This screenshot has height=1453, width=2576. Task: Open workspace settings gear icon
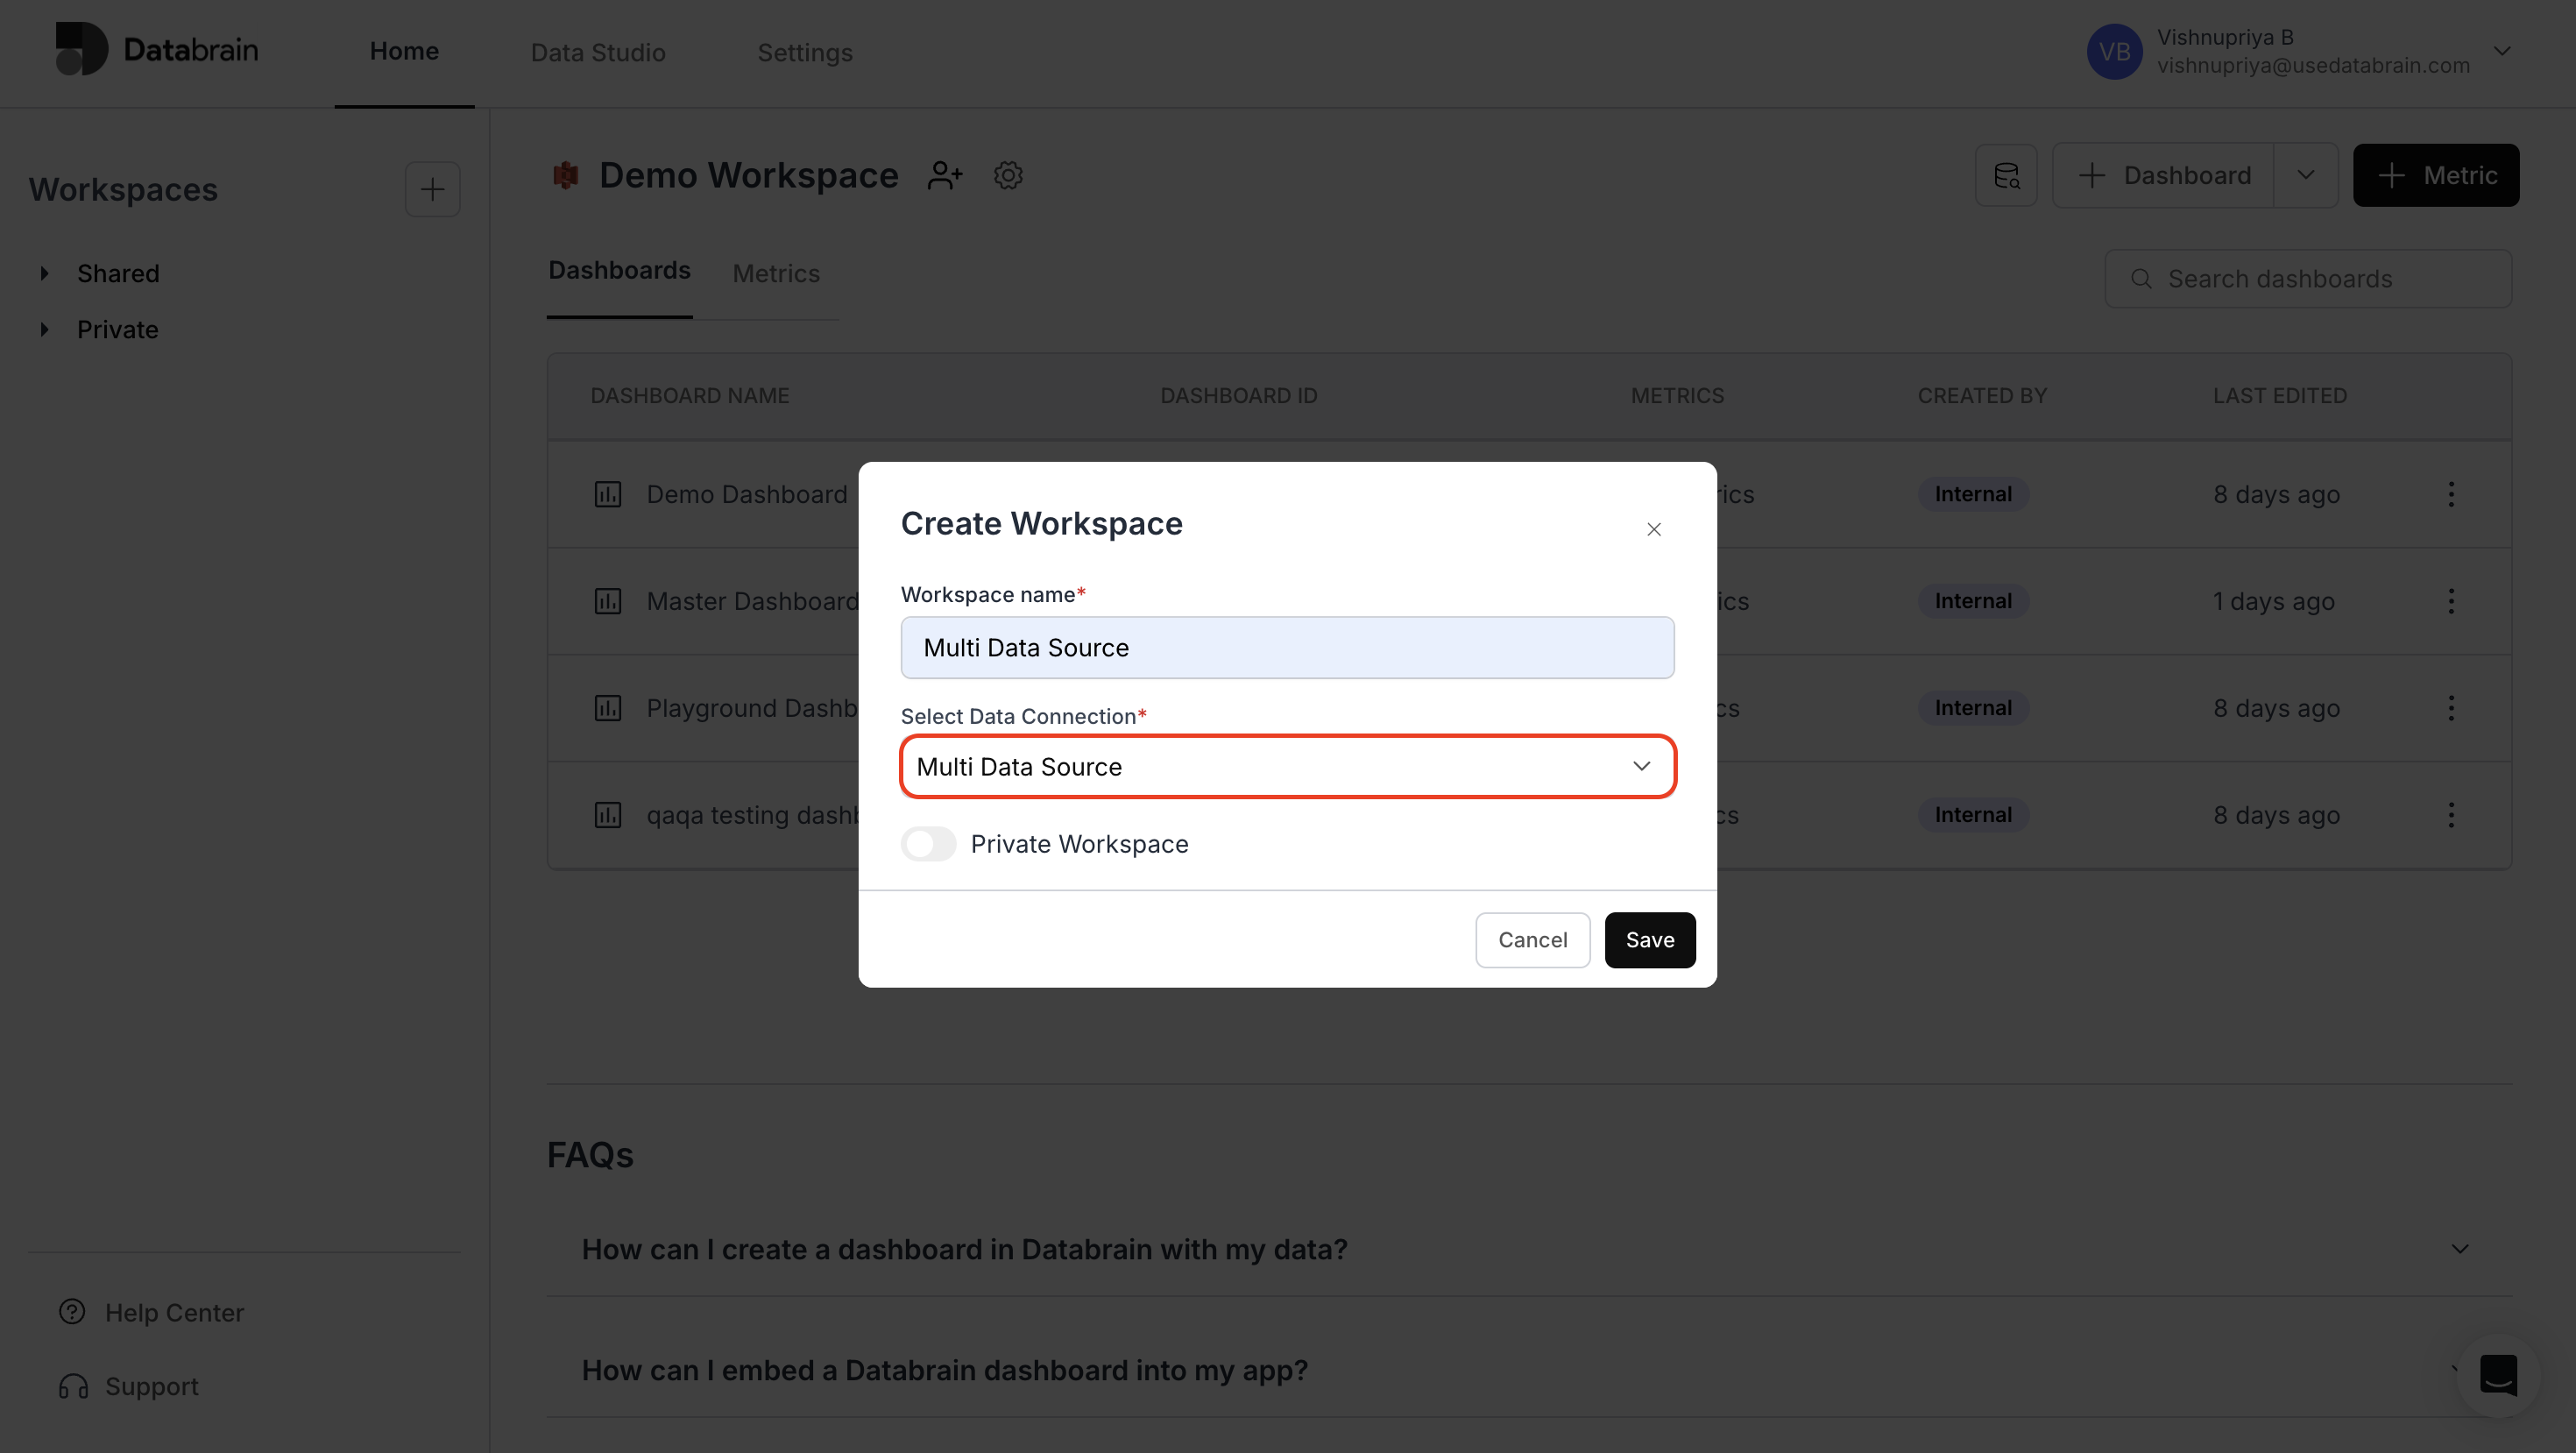1008,175
